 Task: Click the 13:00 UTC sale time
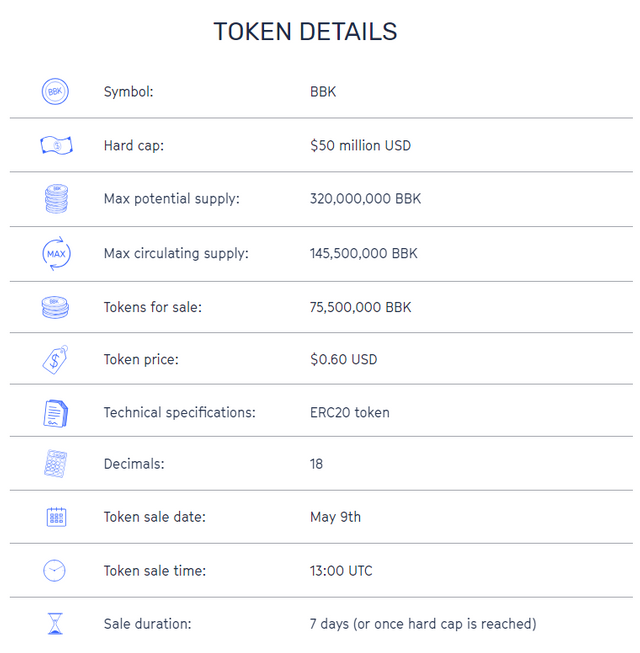[343, 571]
